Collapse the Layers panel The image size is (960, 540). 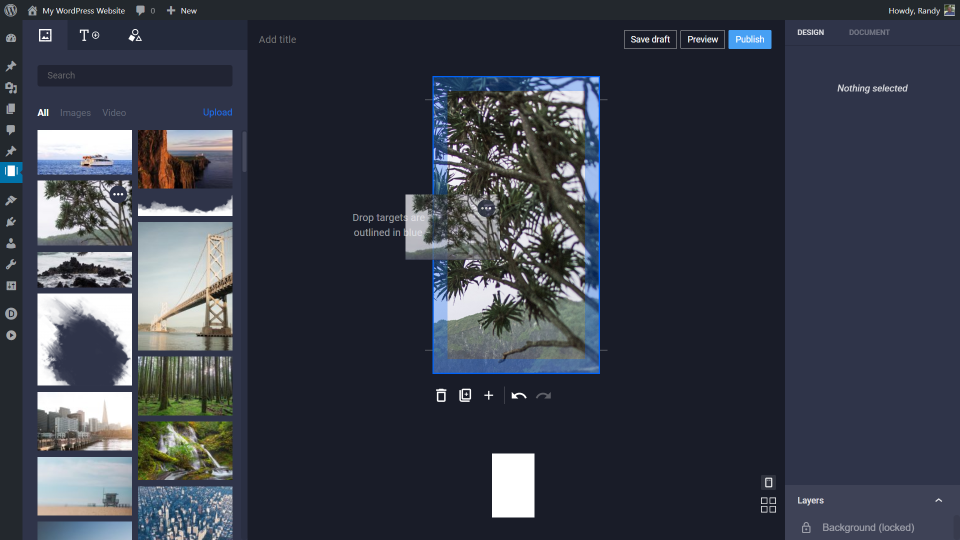click(938, 500)
